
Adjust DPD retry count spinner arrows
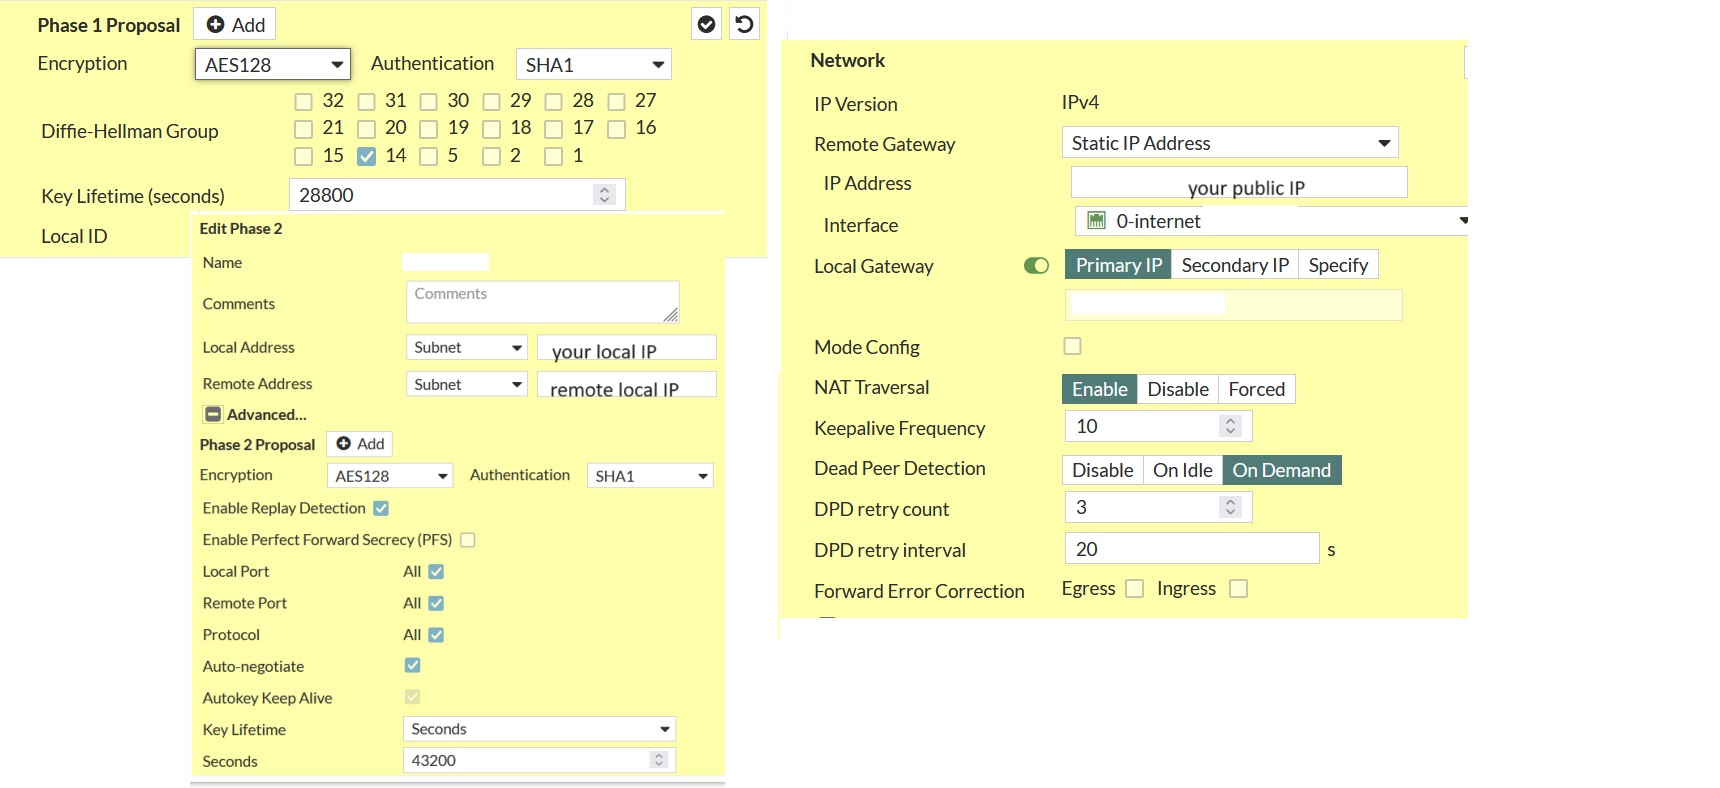click(x=1230, y=507)
